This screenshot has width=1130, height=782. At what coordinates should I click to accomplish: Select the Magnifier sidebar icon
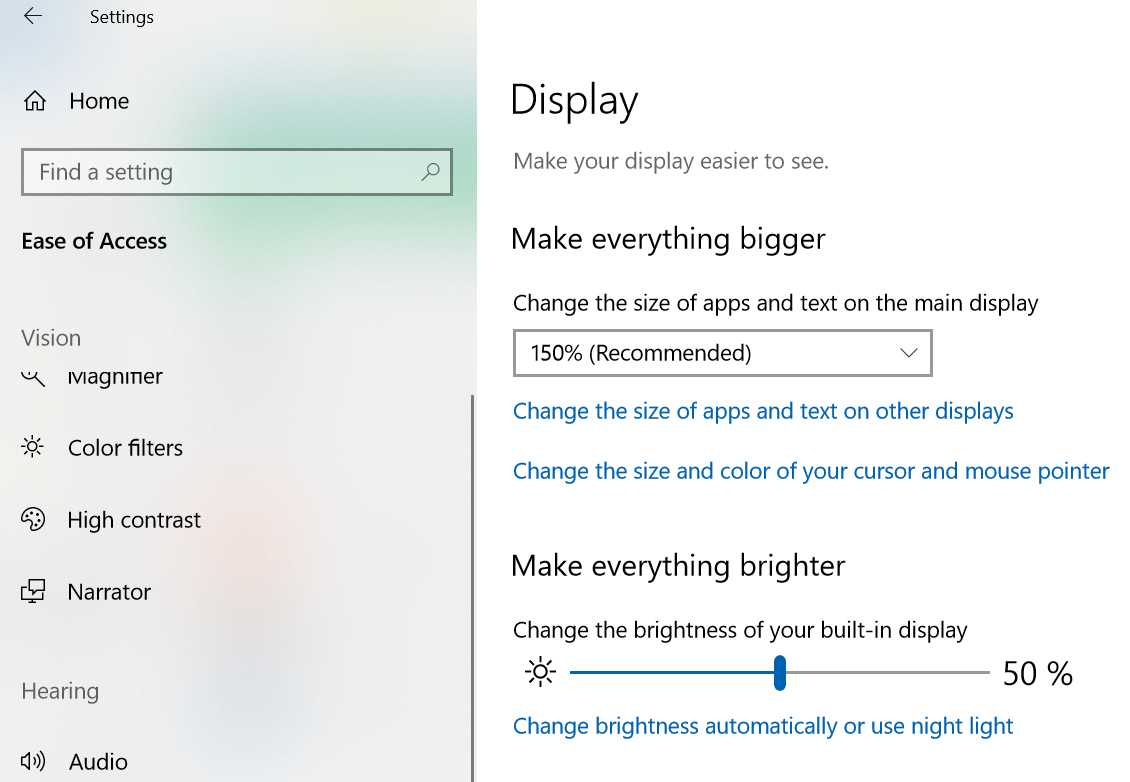33,376
